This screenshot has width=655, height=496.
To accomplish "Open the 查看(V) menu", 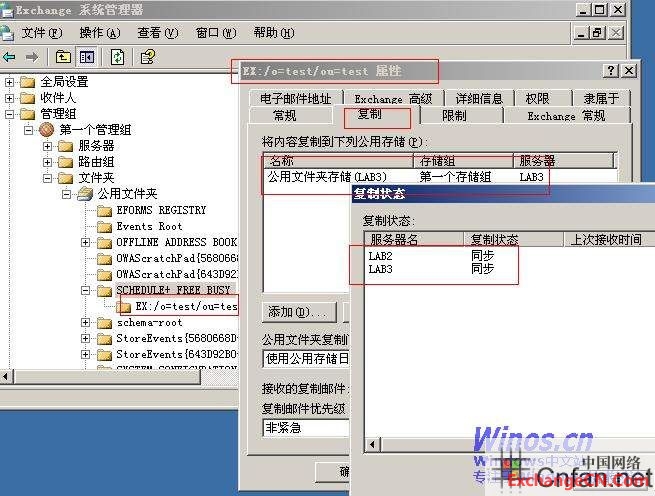I will pos(157,33).
